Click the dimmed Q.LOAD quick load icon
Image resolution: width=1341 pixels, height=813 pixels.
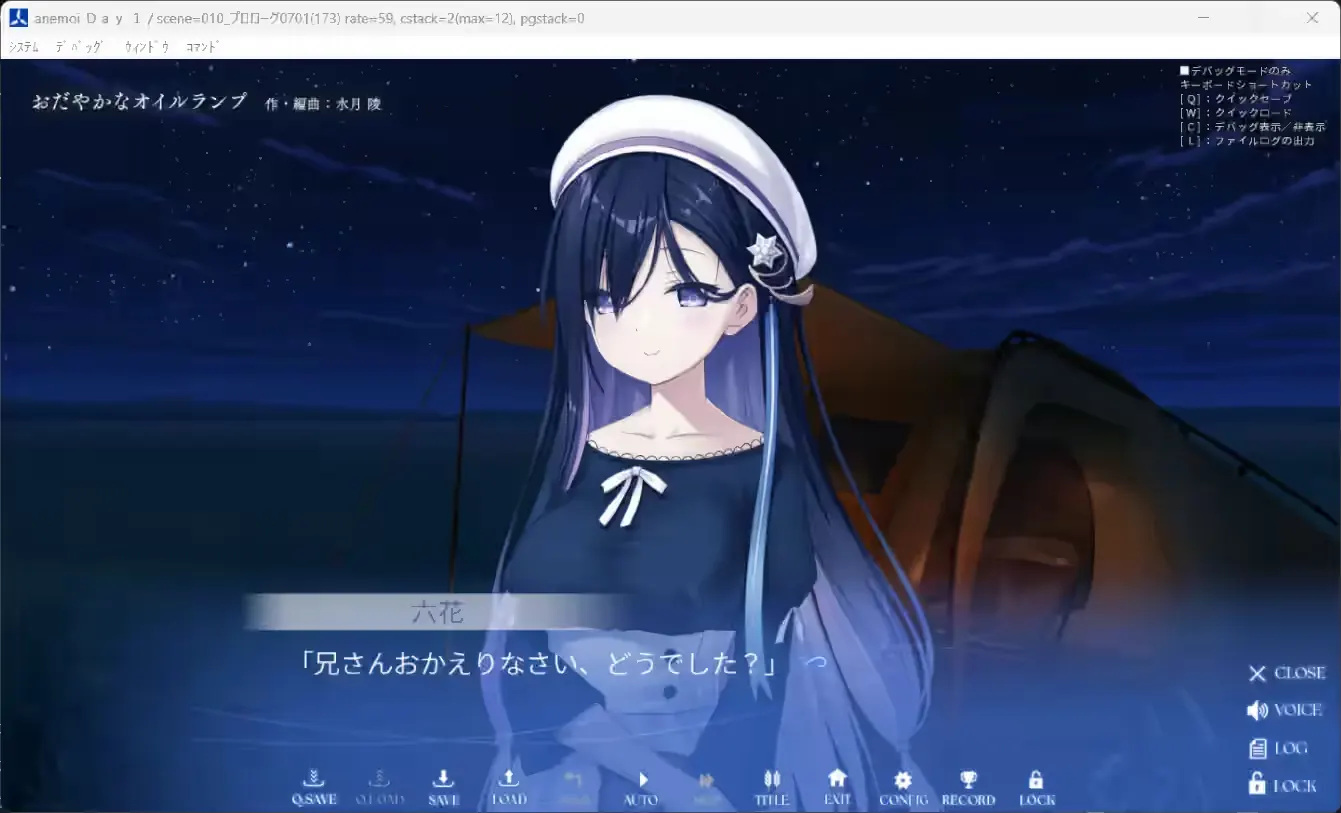click(380, 787)
